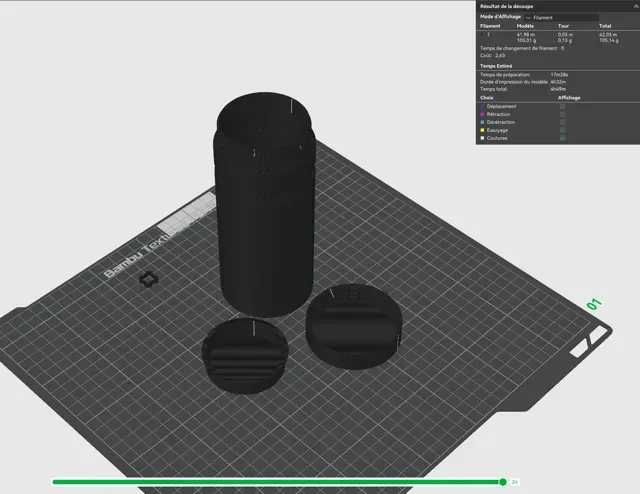Screen dimensions: 640x494
Task: Click the Essuyage label
Action: click(x=497, y=130)
